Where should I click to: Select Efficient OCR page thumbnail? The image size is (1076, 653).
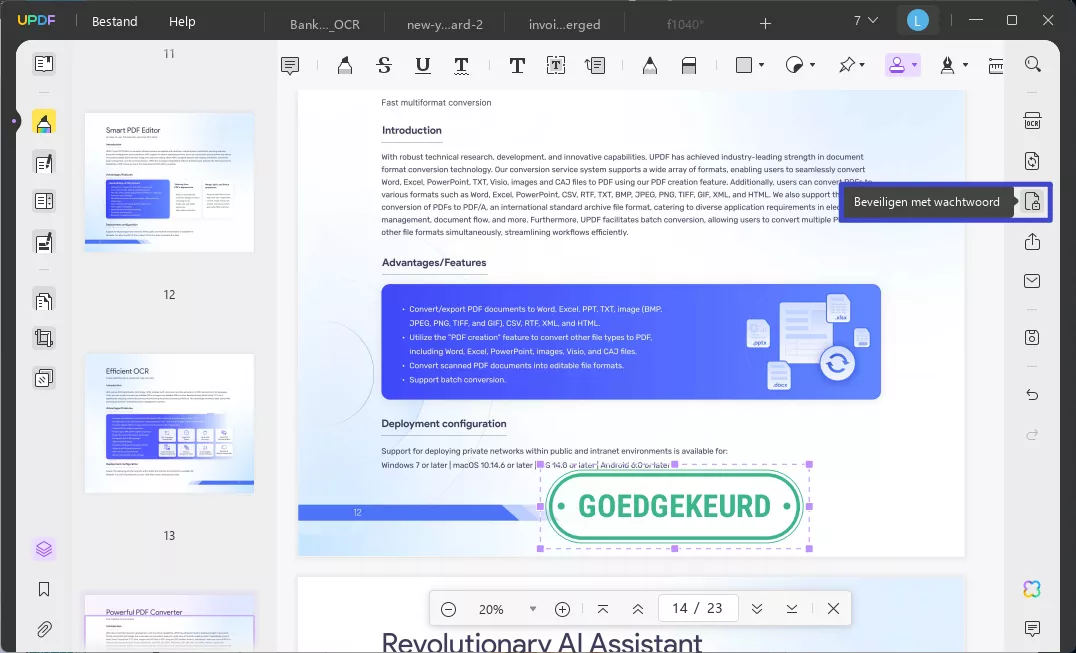(x=169, y=423)
